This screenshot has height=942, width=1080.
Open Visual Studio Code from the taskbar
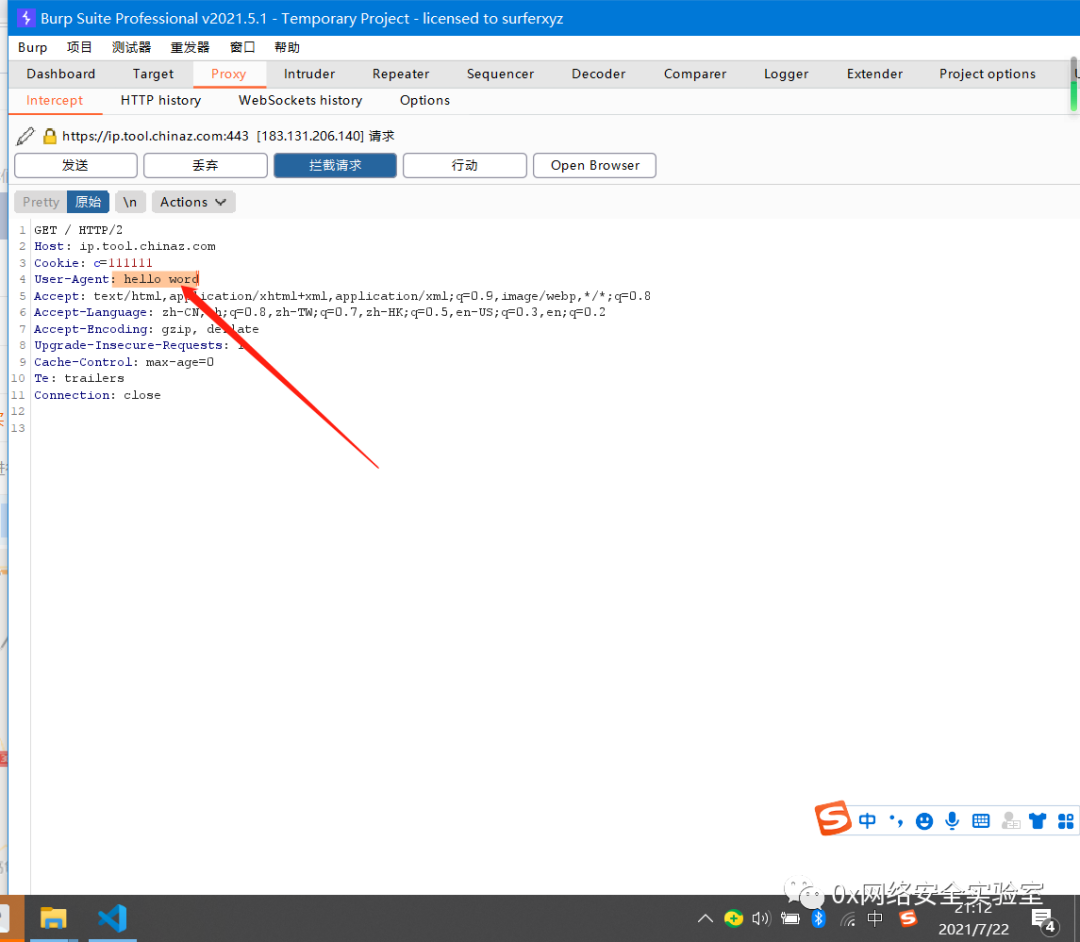[112, 919]
